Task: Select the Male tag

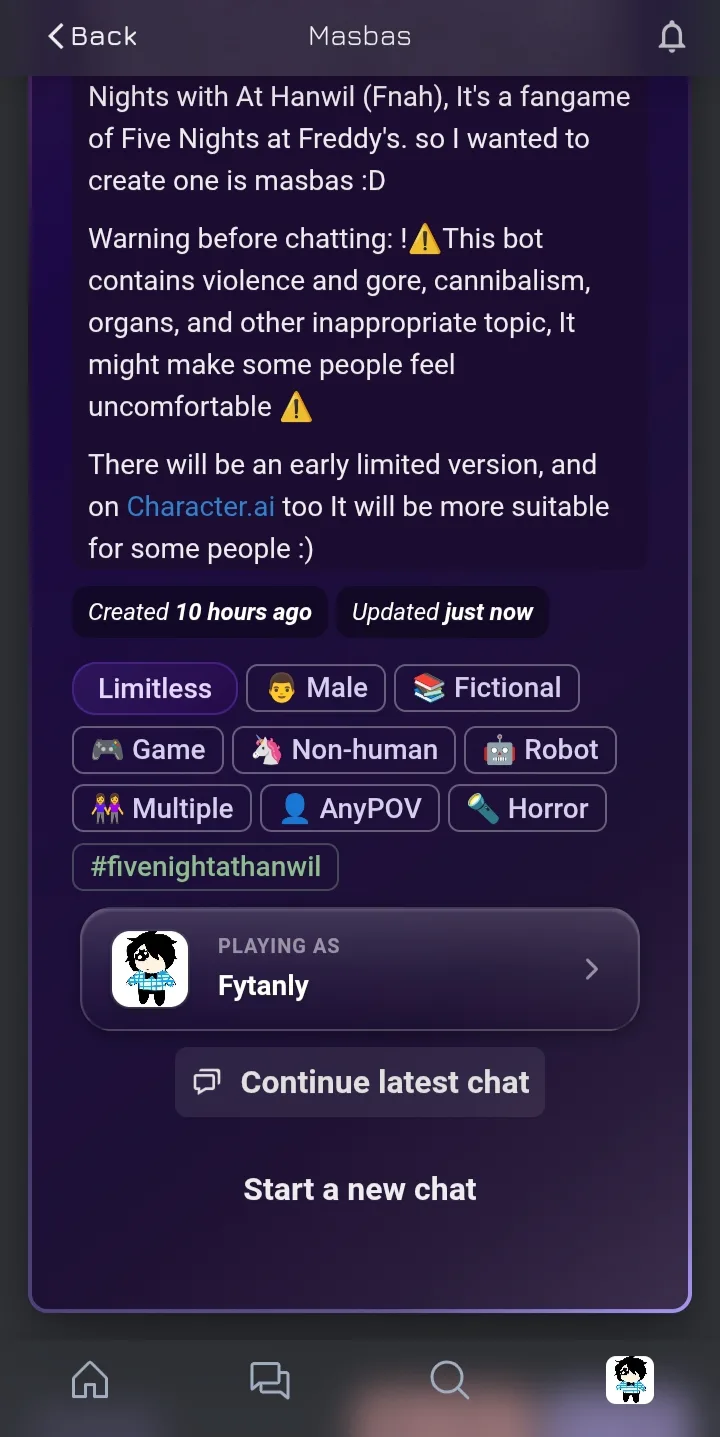Action: tap(316, 688)
